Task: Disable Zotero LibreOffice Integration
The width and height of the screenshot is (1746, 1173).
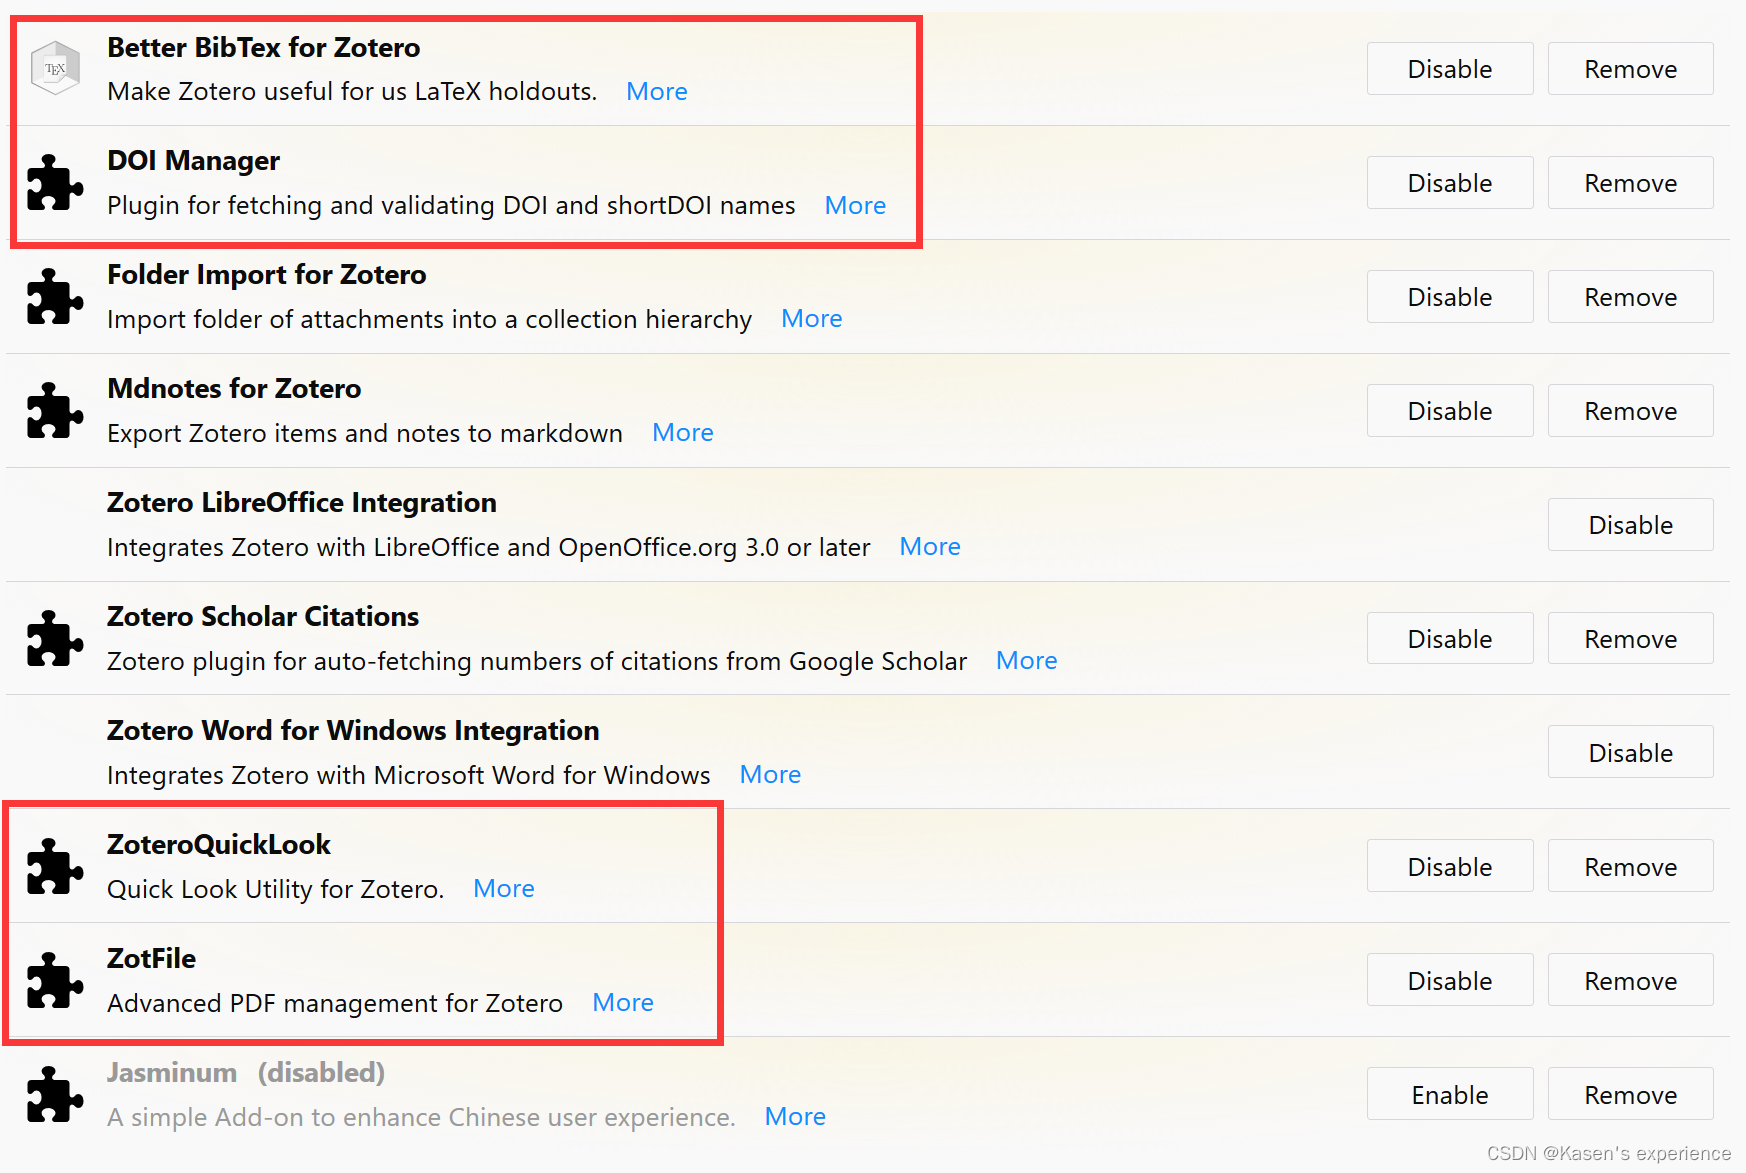Action: click(1631, 525)
